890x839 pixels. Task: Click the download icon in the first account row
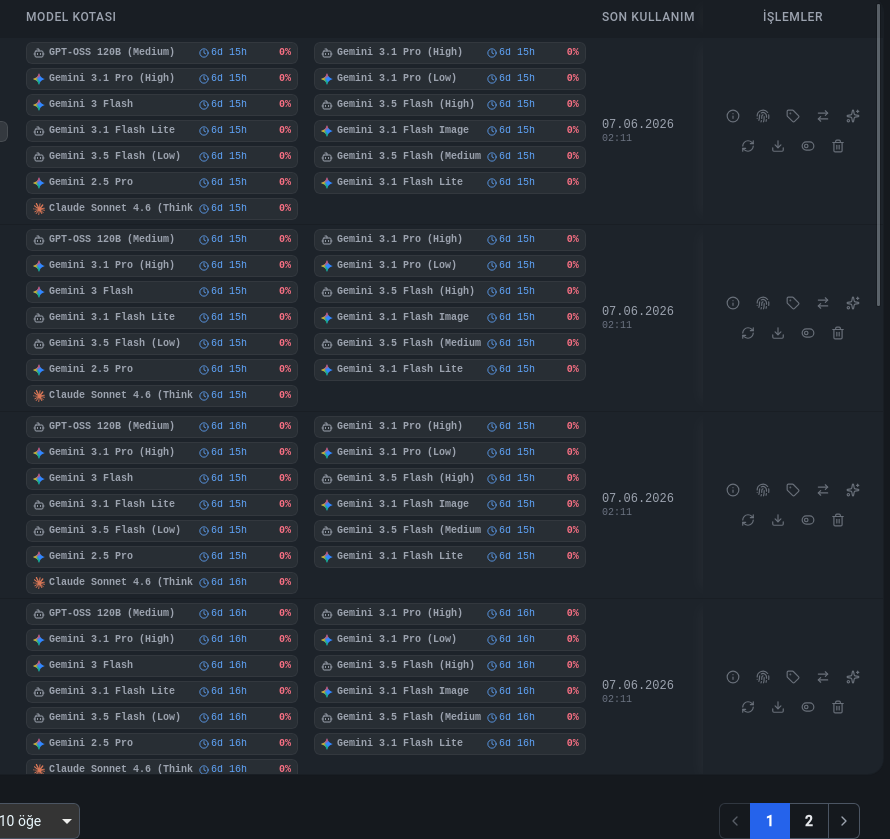[778, 146]
